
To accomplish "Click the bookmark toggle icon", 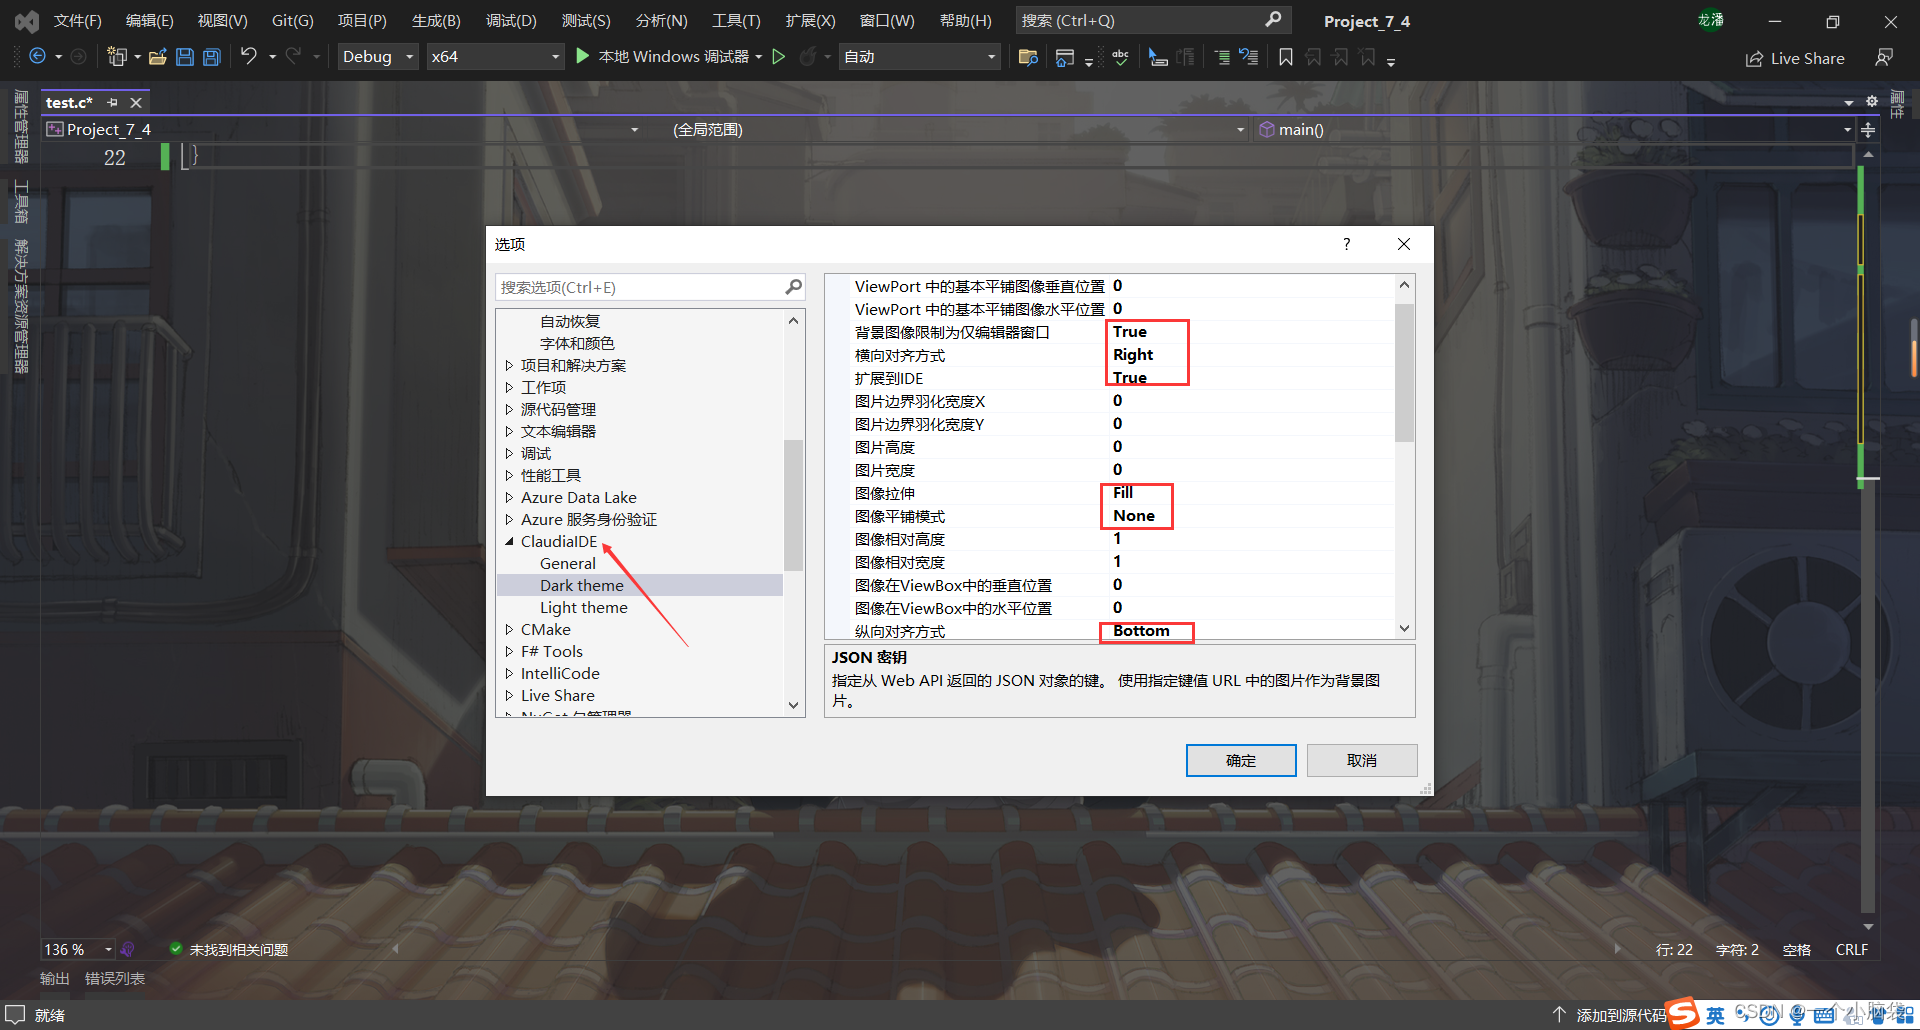I will click(x=1286, y=57).
